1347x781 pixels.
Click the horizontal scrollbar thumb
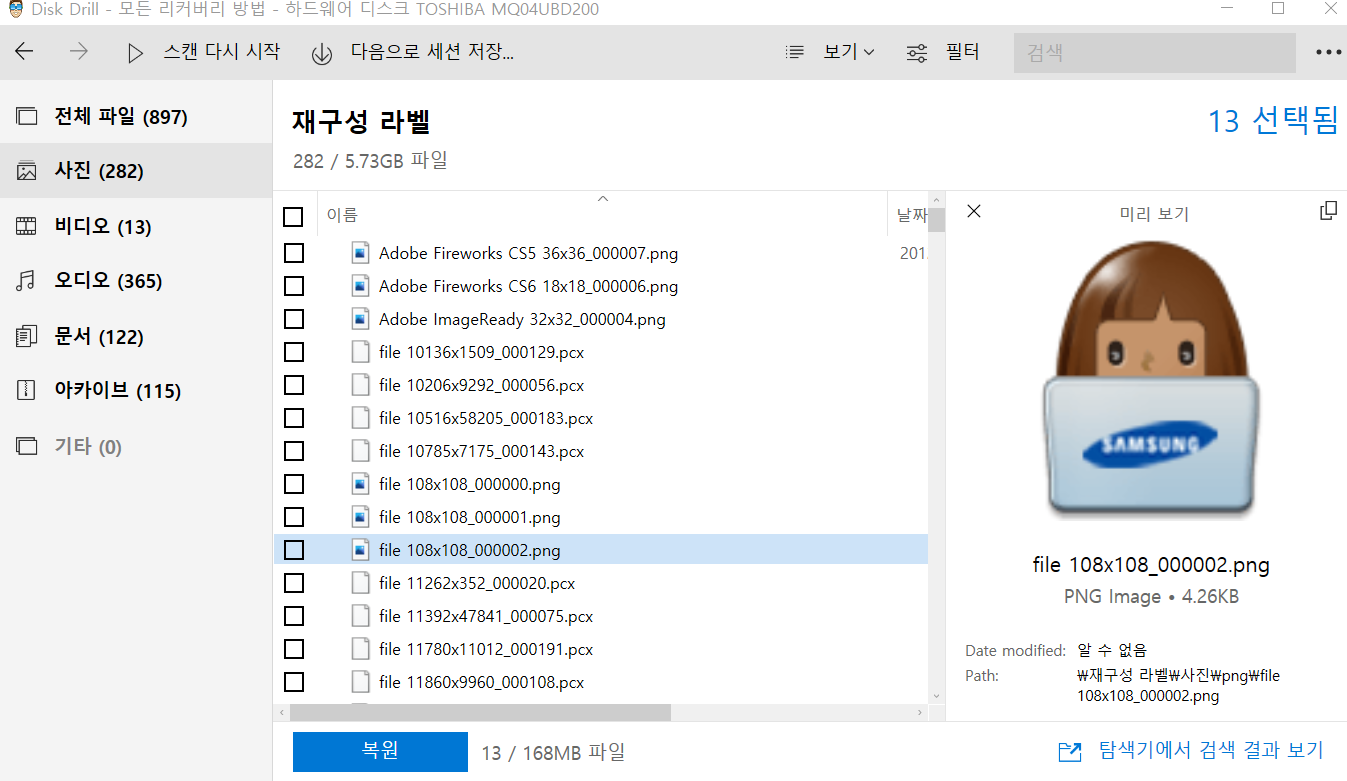tap(480, 712)
